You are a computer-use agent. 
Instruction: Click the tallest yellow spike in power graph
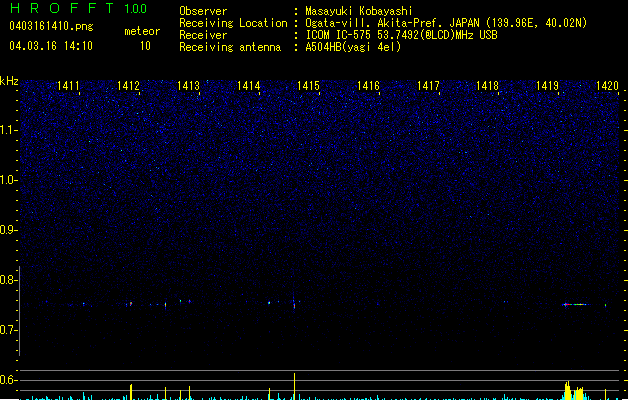(294, 386)
